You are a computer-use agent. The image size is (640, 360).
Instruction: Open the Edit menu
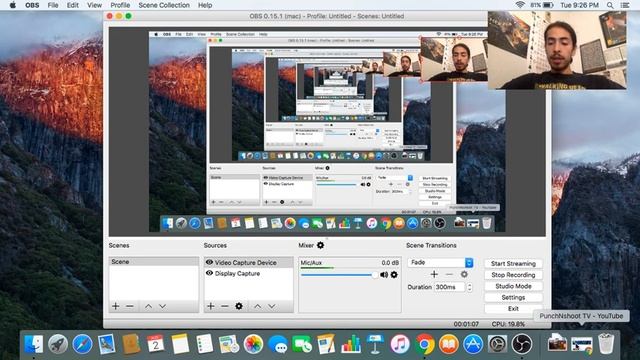[x=73, y=5]
